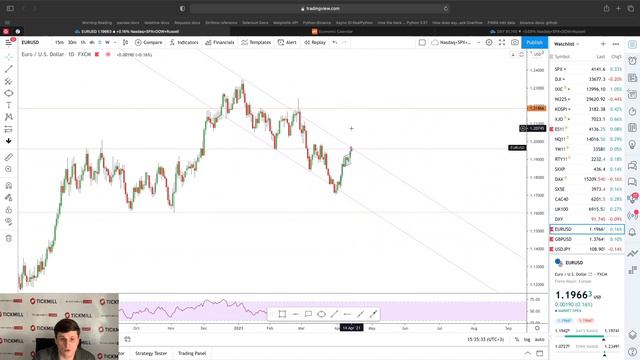The image size is (640, 360).
Task: Toggle the select layout square icon
Action: point(422,42)
